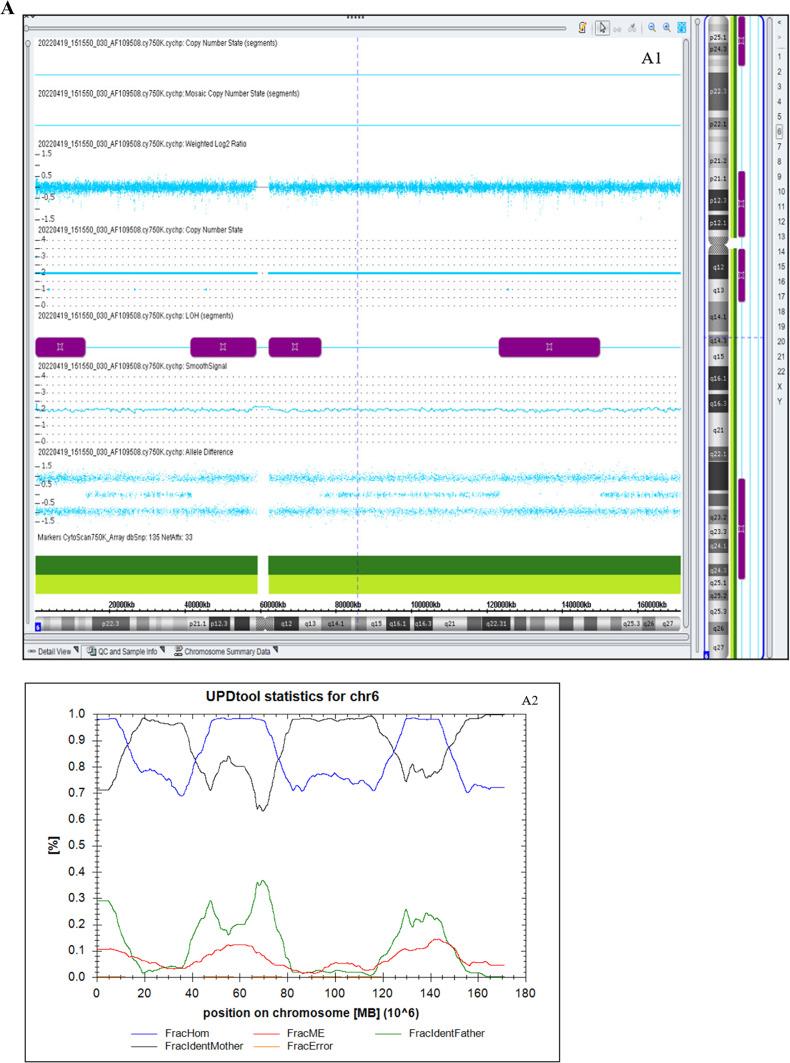
Task: Click the top purple LOH bar in karyoview
Action: click(x=741, y=41)
